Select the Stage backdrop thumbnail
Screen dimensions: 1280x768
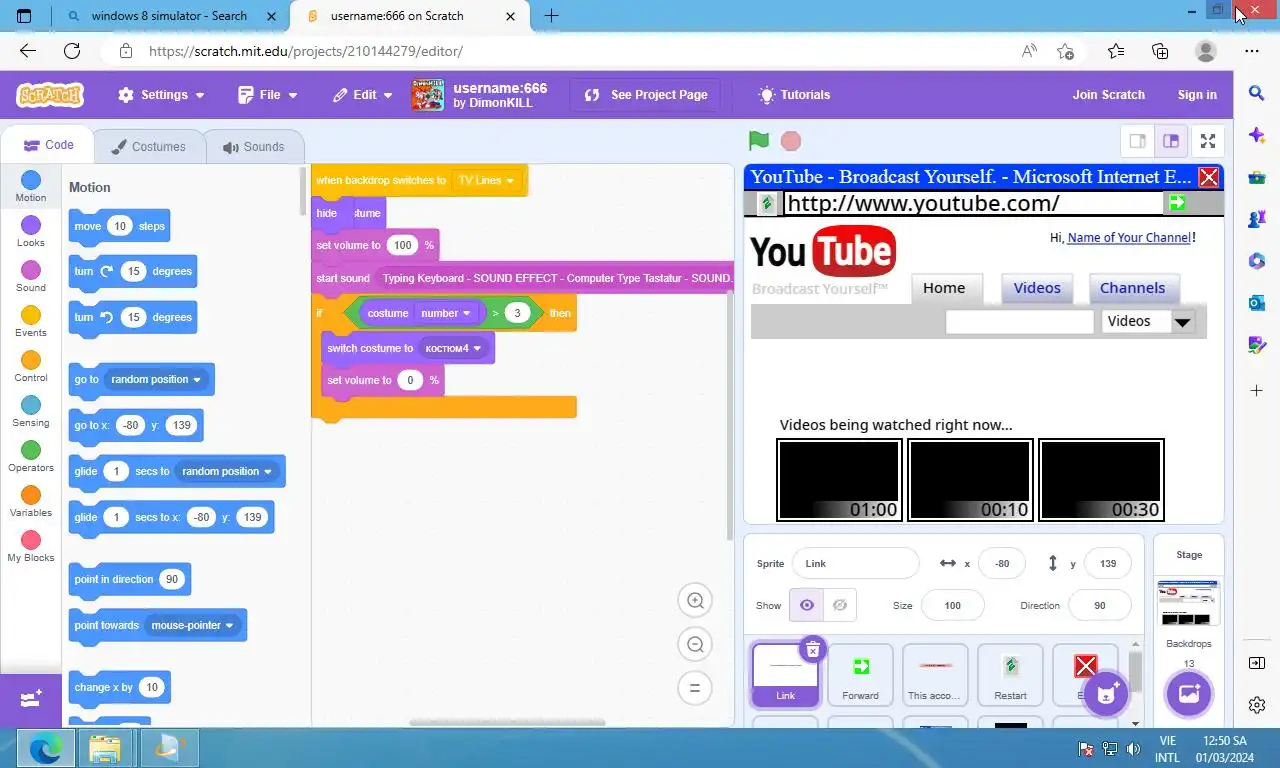[x=1189, y=603]
